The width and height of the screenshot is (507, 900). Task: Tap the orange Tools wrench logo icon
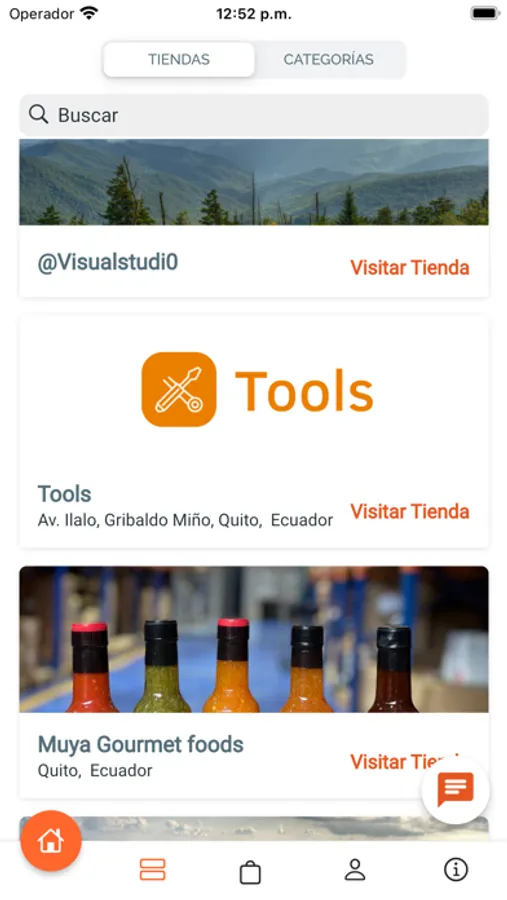click(x=179, y=389)
